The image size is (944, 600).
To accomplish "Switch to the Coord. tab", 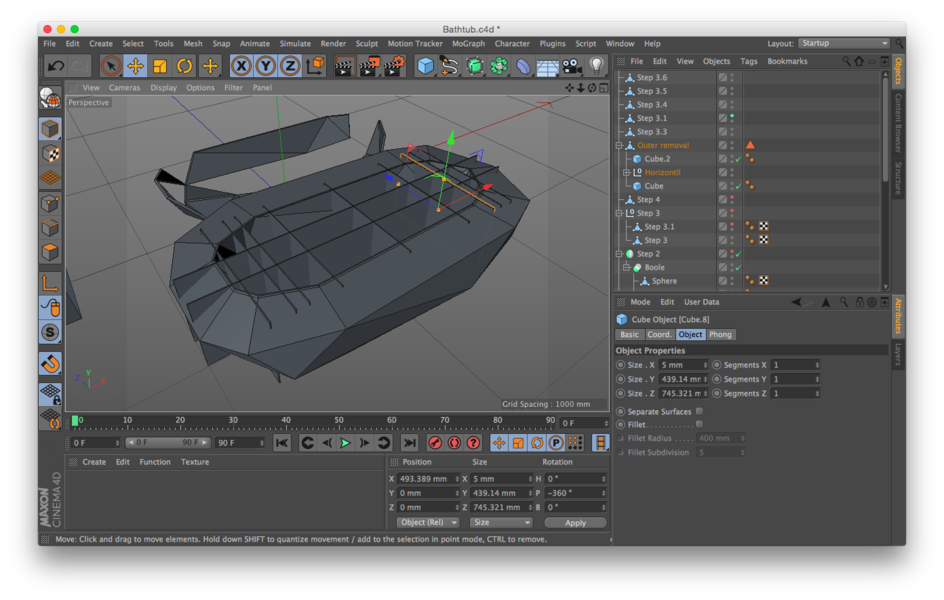I will click(659, 335).
